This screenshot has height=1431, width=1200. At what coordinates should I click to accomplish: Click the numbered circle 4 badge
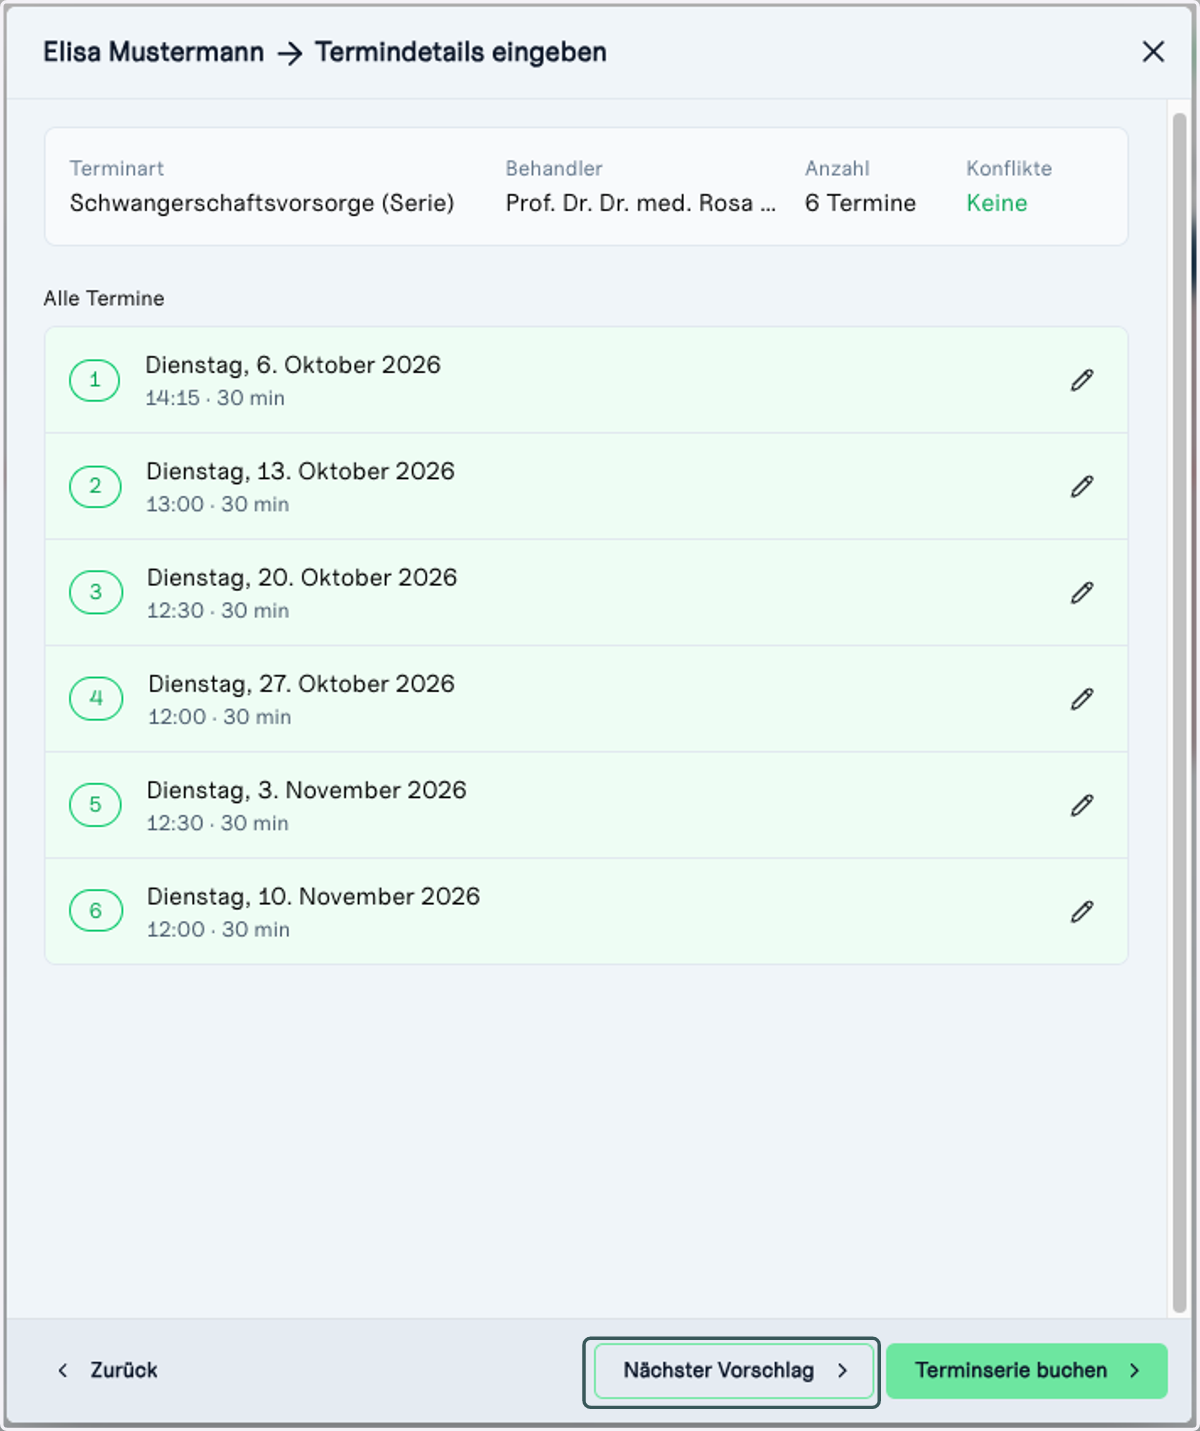coord(95,699)
